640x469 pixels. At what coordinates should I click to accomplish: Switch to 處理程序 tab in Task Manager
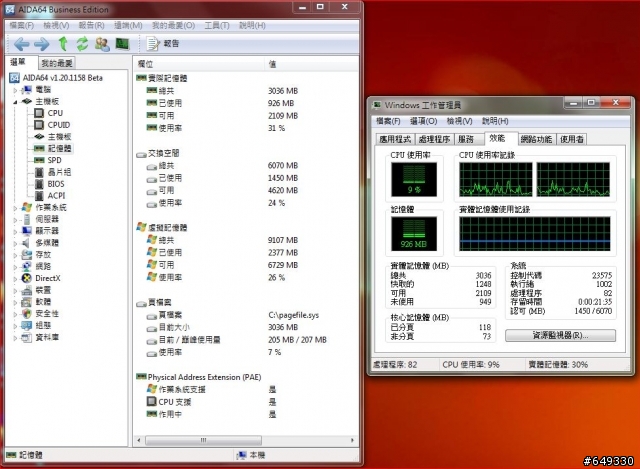click(434, 139)
